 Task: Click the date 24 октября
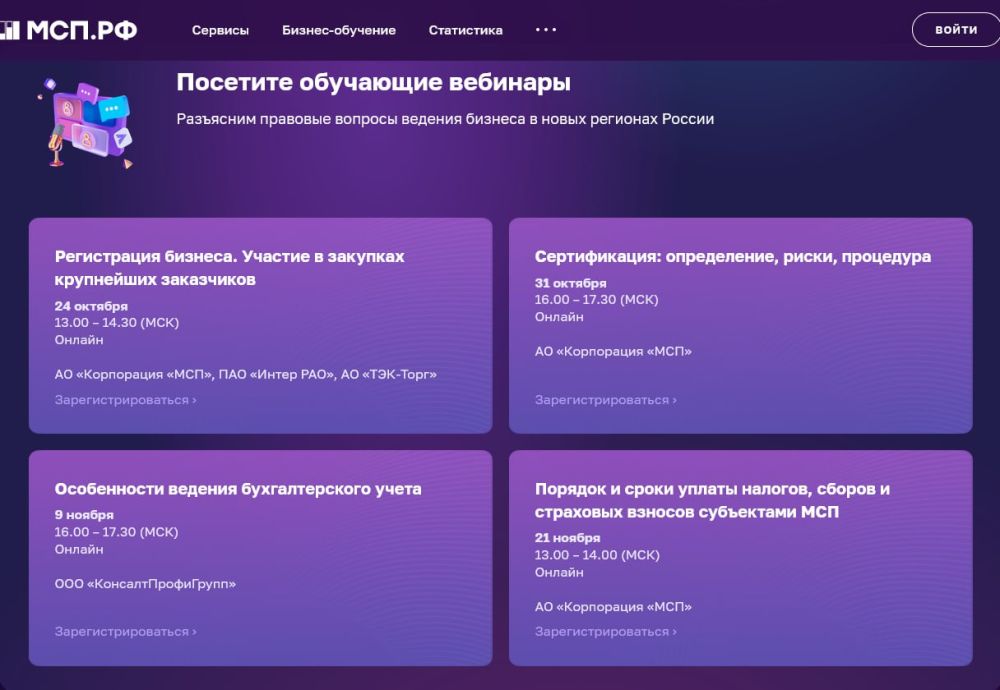[x=91, y=306]
